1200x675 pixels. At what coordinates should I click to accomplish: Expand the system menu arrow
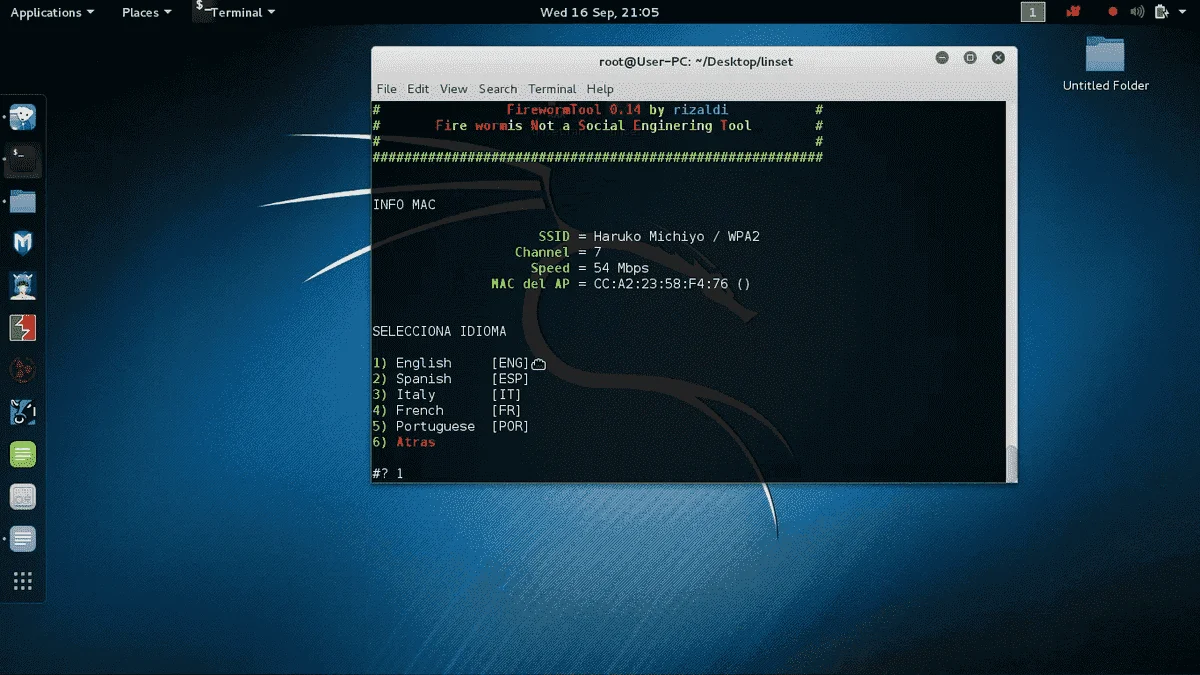pos(1182,13)
